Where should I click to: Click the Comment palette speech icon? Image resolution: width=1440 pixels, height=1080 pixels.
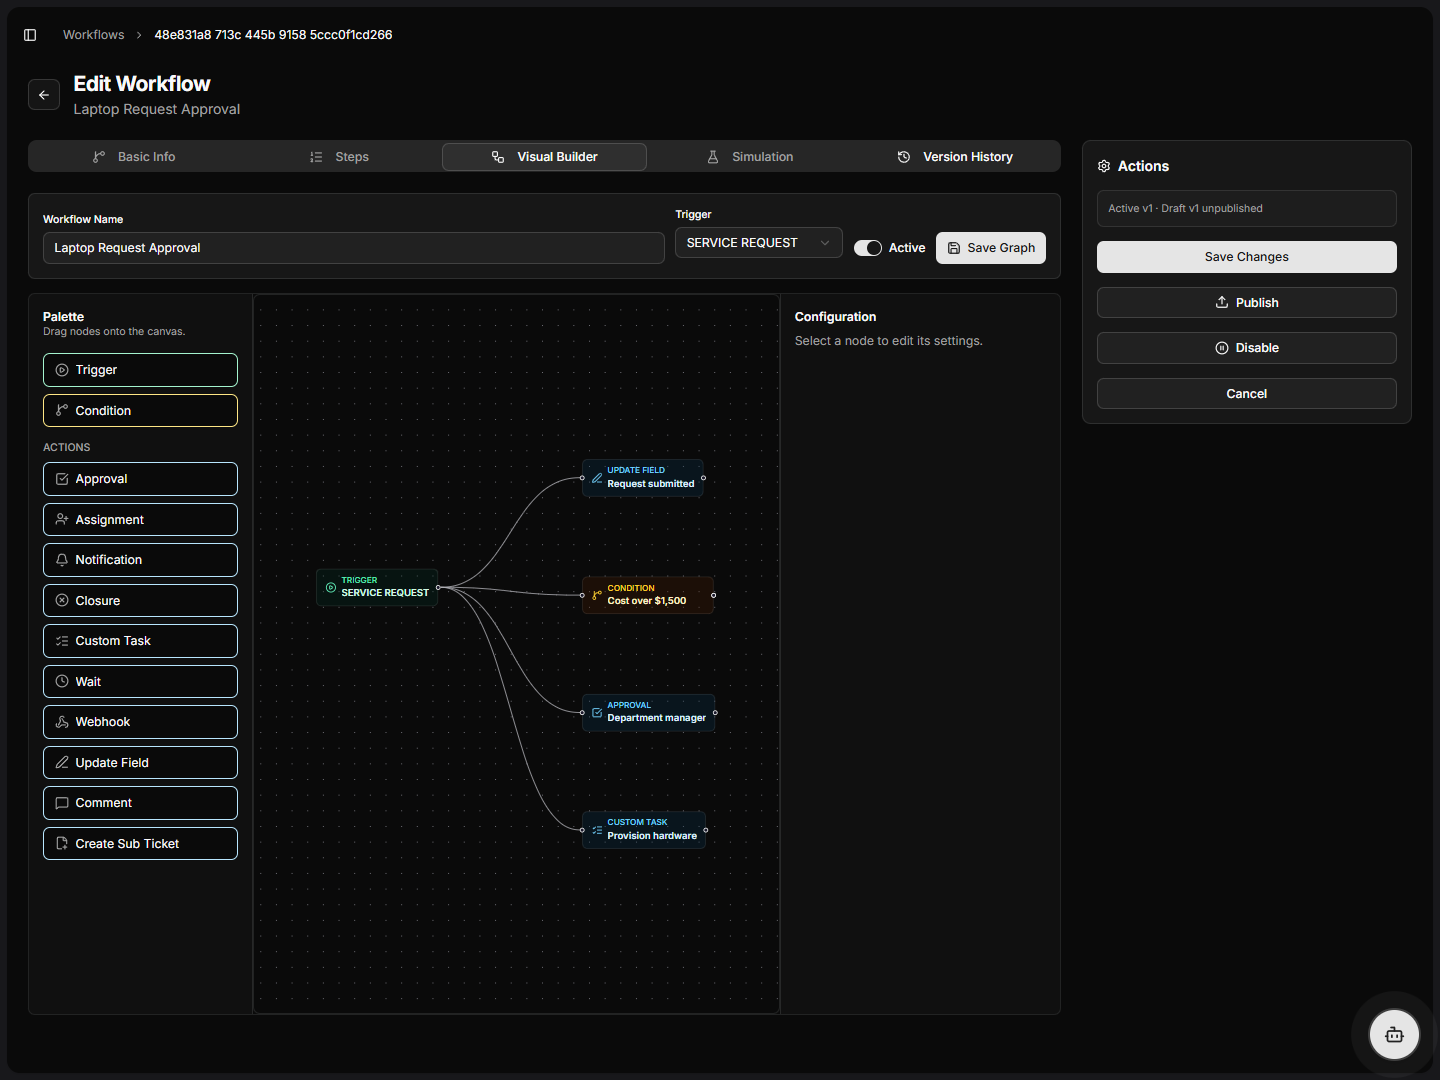(x=62, y=803)
